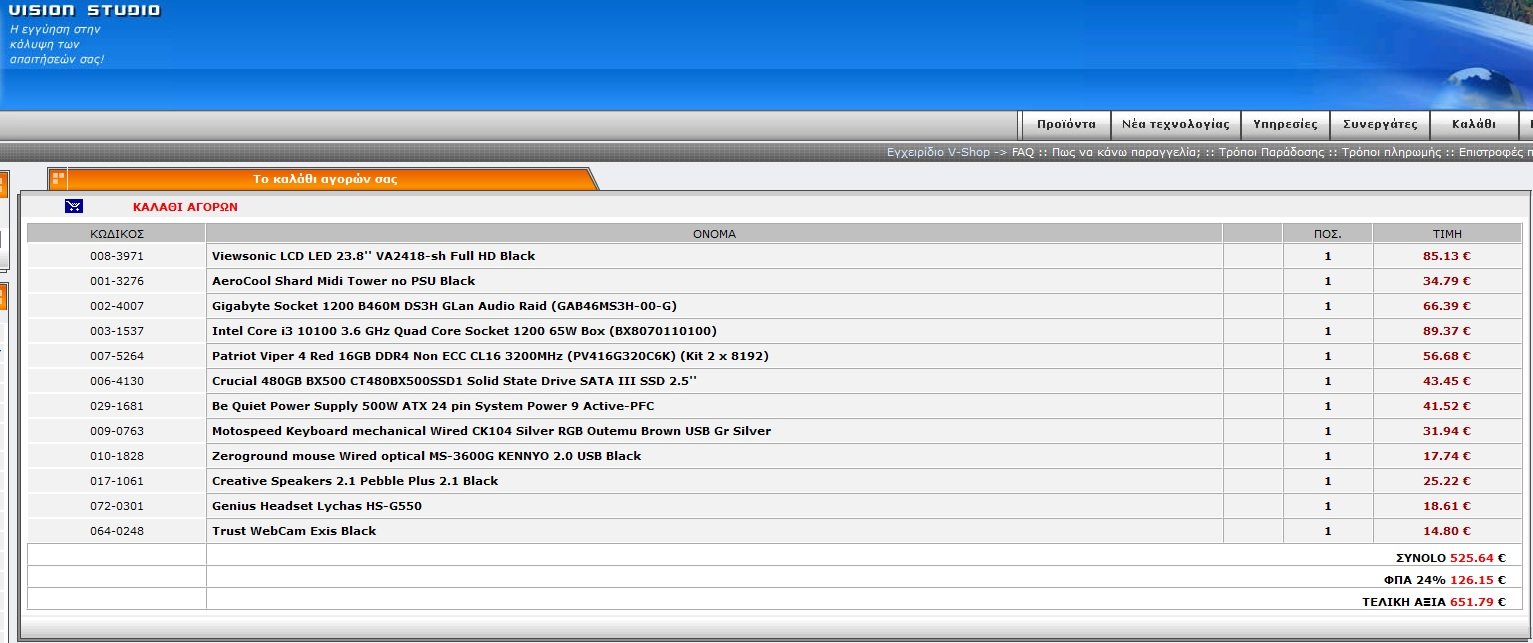Click the 56.68 € price
The image size is (1533, 643).
pyautogui.click(x=1447, y=356)
